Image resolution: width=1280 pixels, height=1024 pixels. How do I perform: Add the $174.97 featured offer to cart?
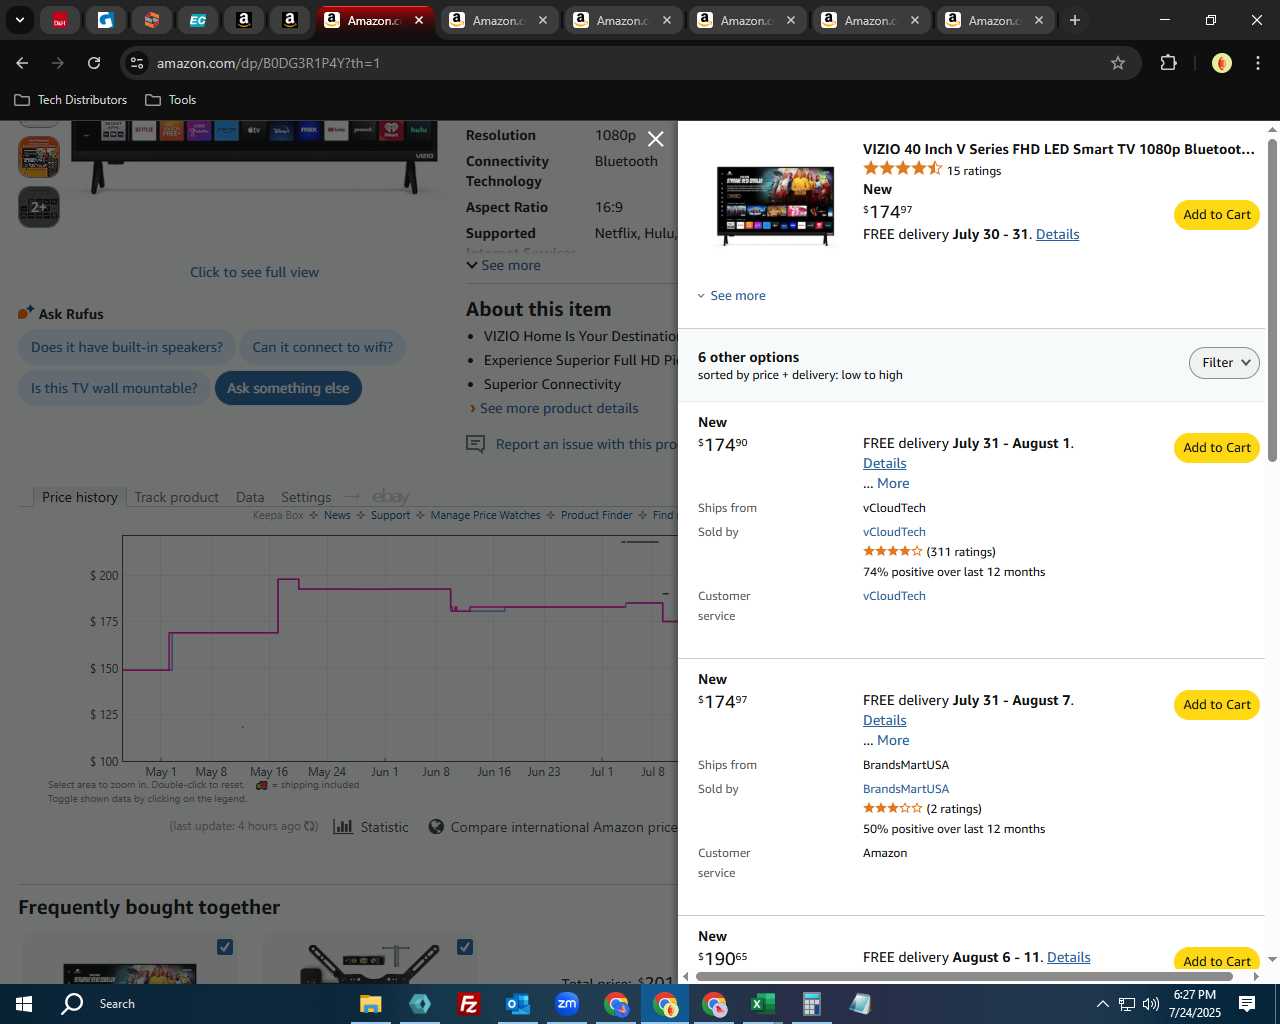pyautogui.click(x=1216, y=215)
